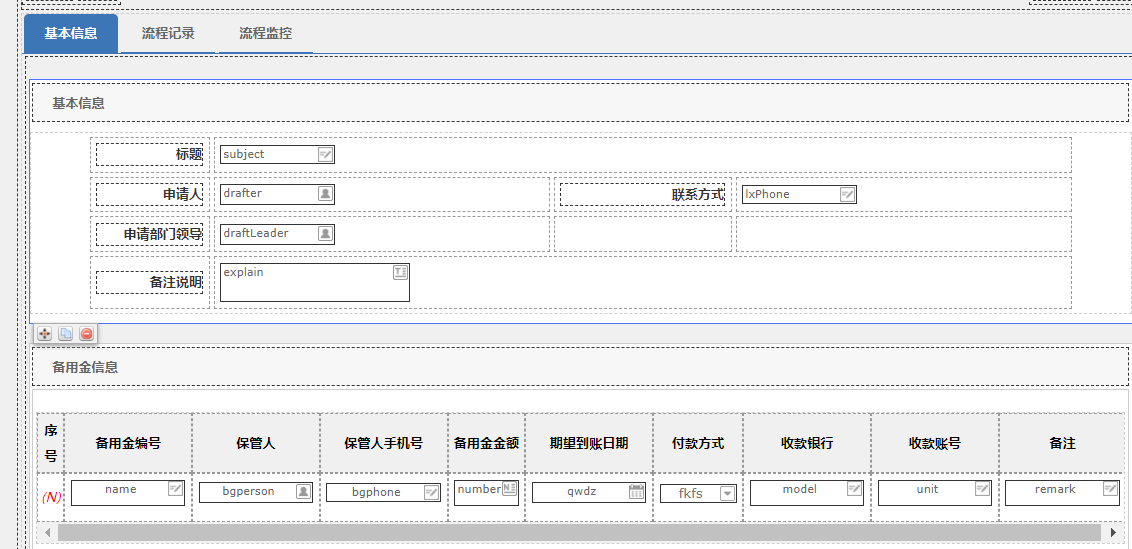Click the edit icon in lxPhone field
The width and height of the screenshot is (1132, 549).
[848, 194]
